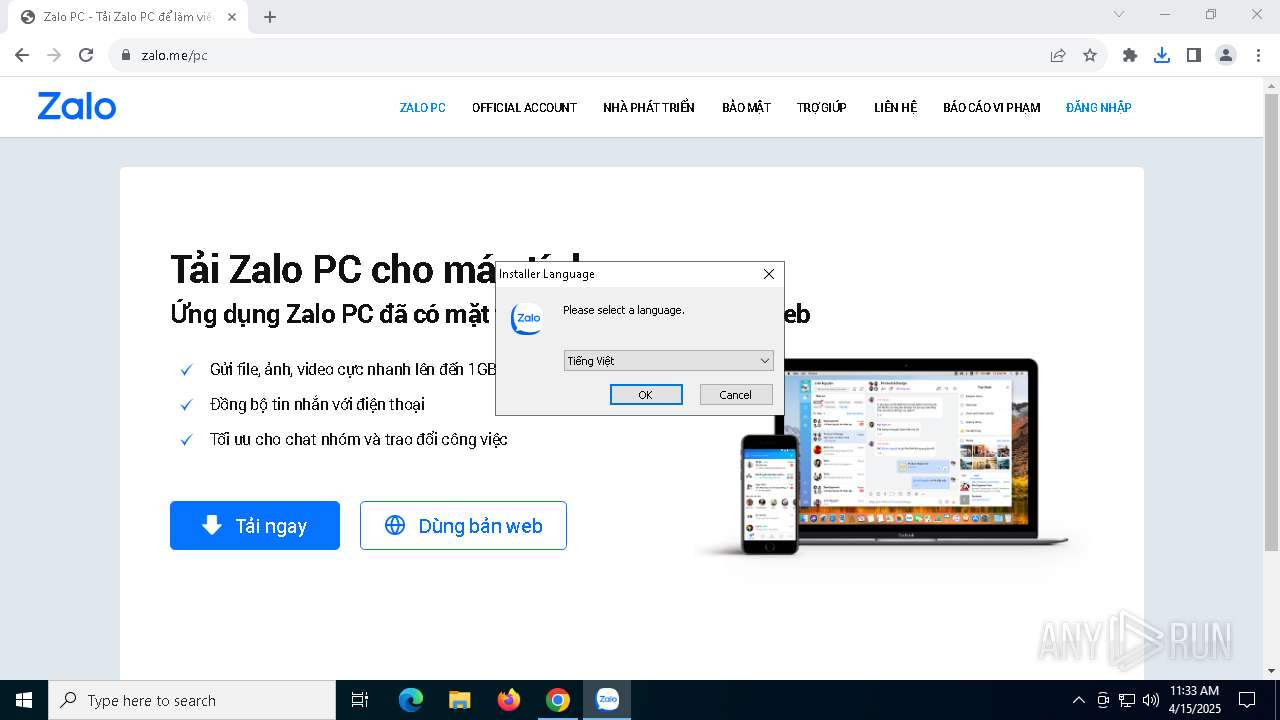
Task: Open the Chrome extensions puzzle icon
Action: pos(1130,55)
